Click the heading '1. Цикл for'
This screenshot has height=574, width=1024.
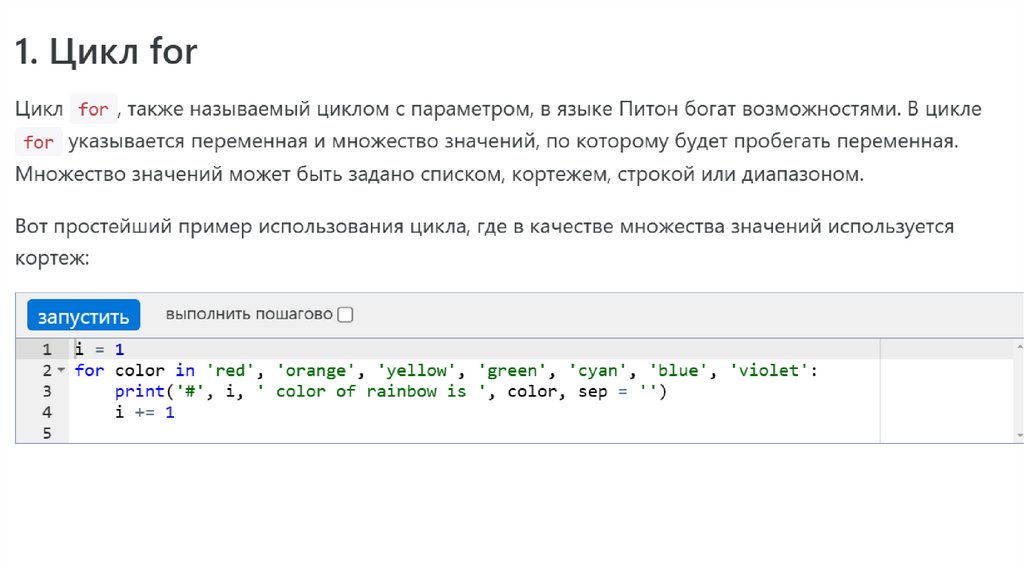pos(106,51)
